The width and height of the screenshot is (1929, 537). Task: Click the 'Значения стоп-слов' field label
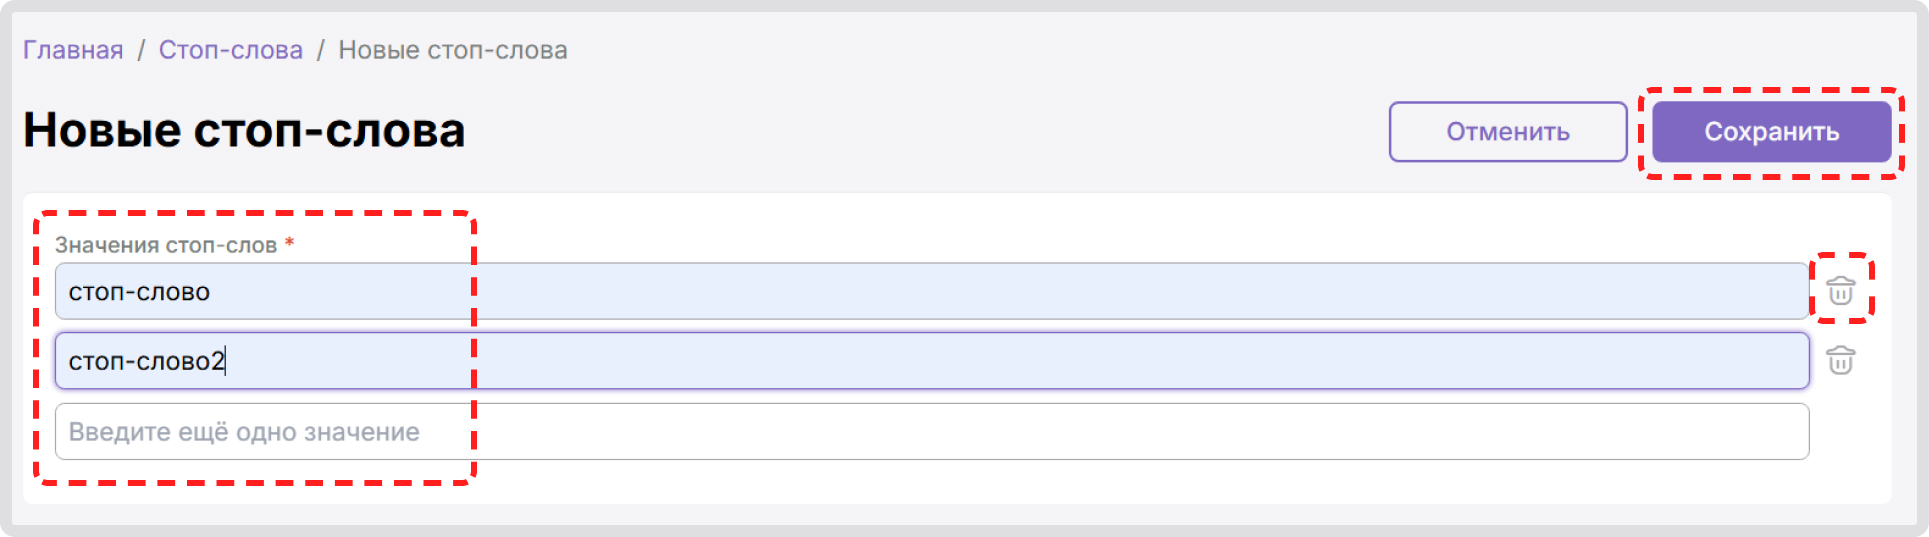(166, 245)
